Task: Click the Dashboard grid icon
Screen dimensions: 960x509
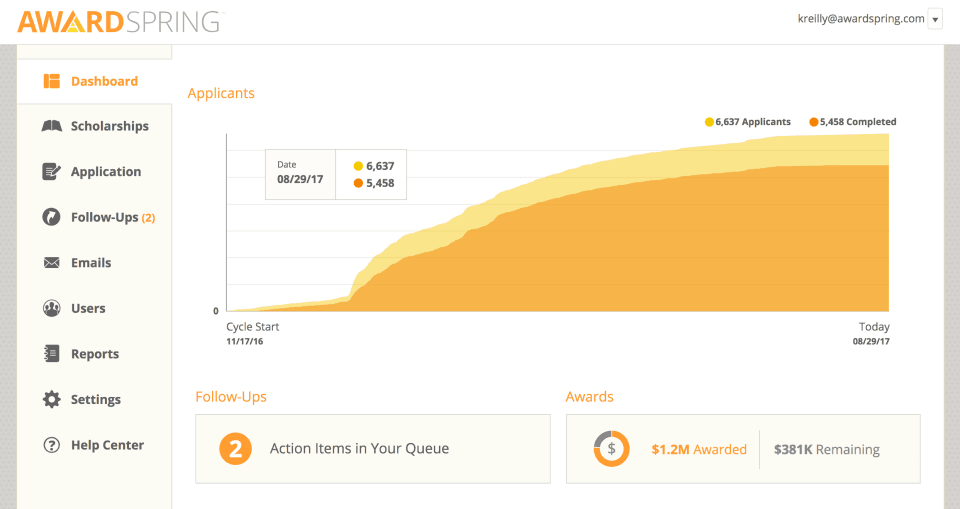Action: (x=52, y=81)
